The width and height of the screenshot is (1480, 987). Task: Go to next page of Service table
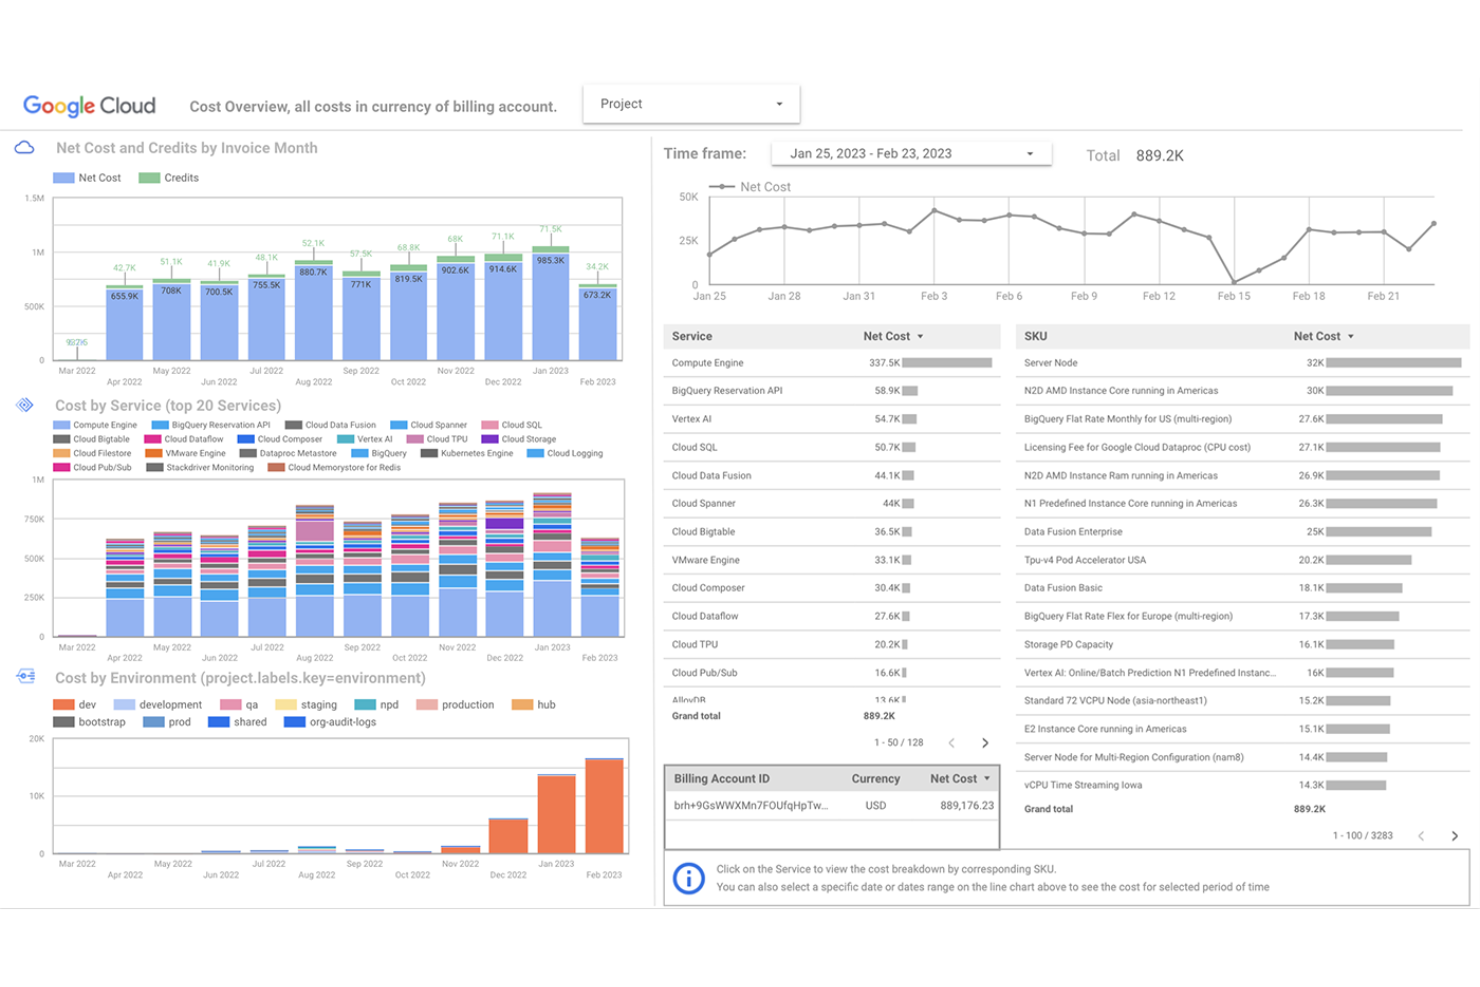985,743
